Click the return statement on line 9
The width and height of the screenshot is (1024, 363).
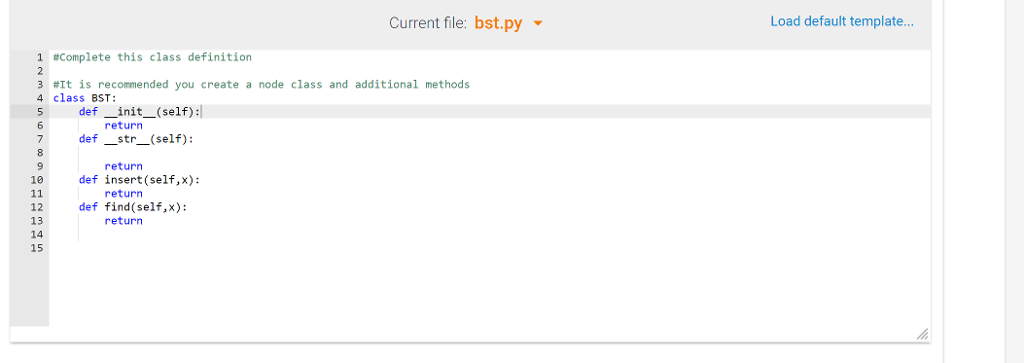click(x=123, y=166)
